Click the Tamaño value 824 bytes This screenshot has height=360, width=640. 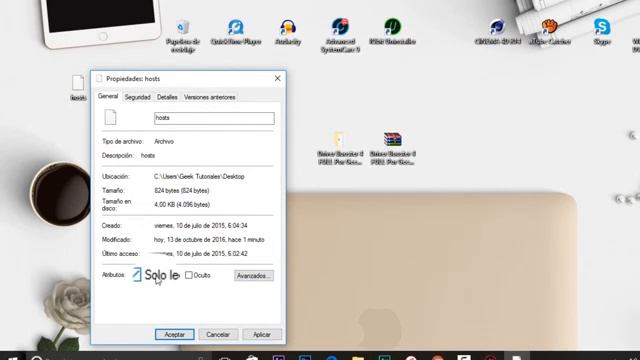pos(182,191)
